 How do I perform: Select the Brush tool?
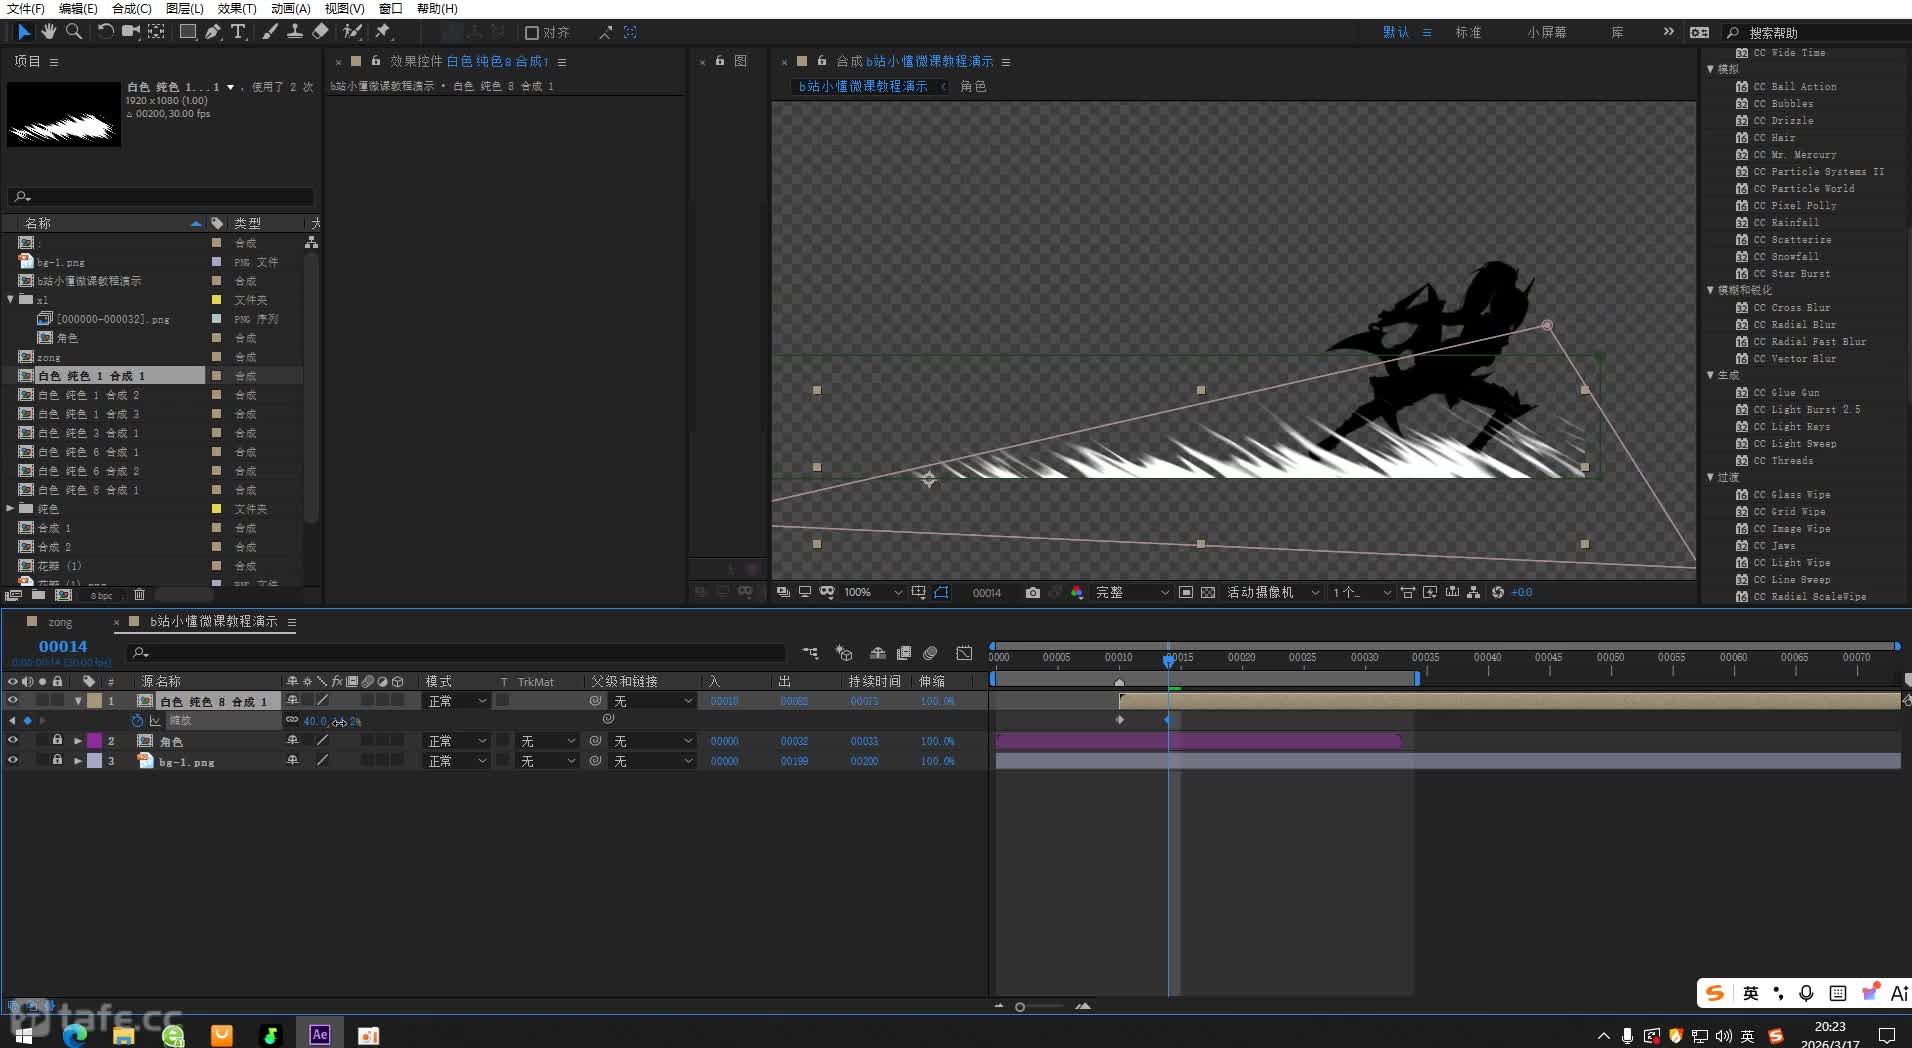tap(270, 32)
